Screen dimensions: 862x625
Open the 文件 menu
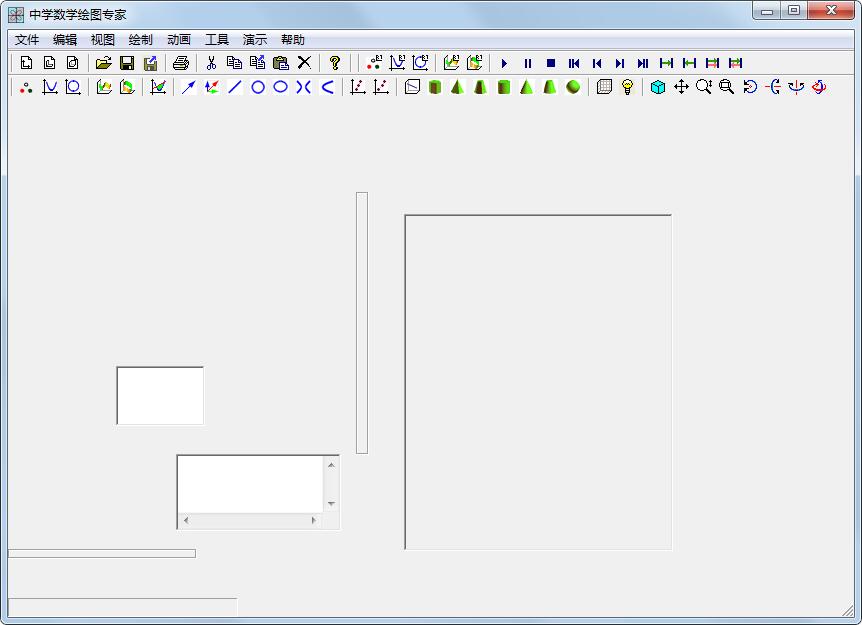pyautogui.click(x=26, y=40)
